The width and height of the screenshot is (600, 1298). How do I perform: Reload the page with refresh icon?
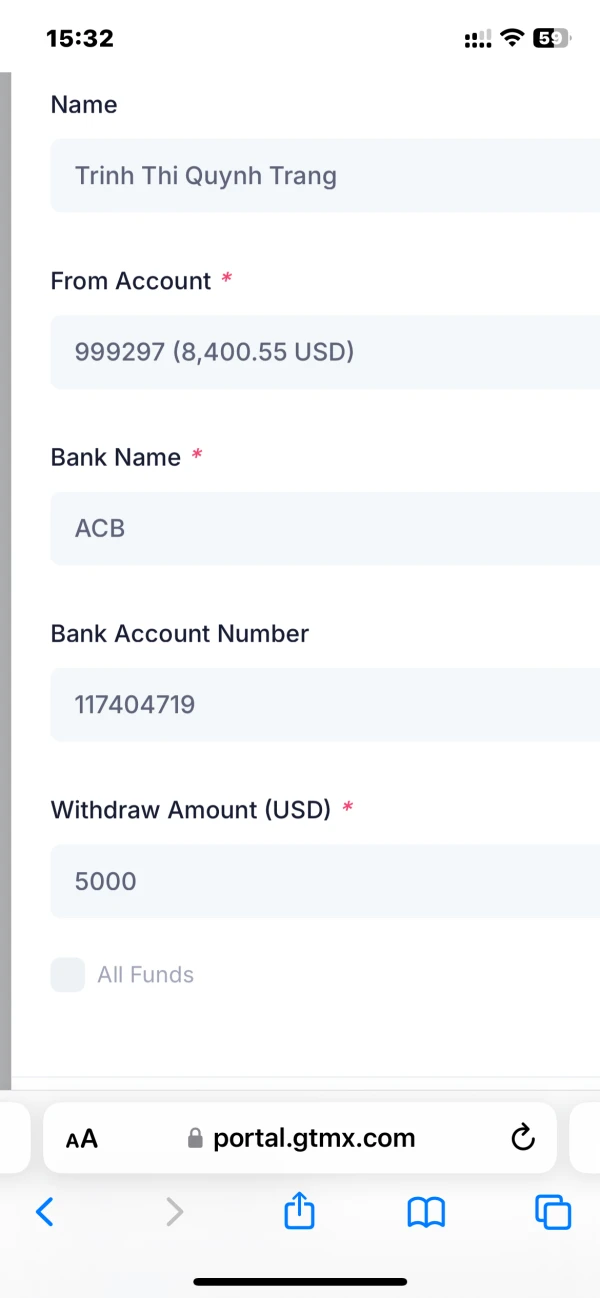pos(523,1138)
